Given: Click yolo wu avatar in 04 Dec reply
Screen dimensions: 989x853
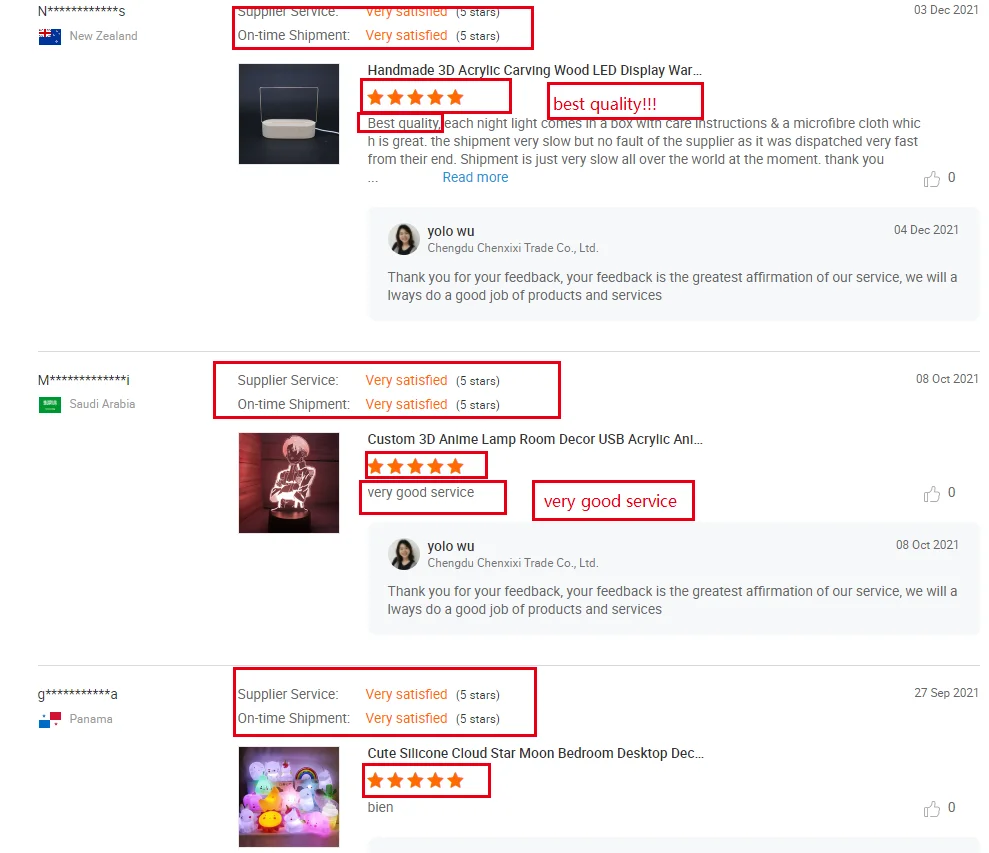Looking at the screenshot, I should (x=404, y=239).
